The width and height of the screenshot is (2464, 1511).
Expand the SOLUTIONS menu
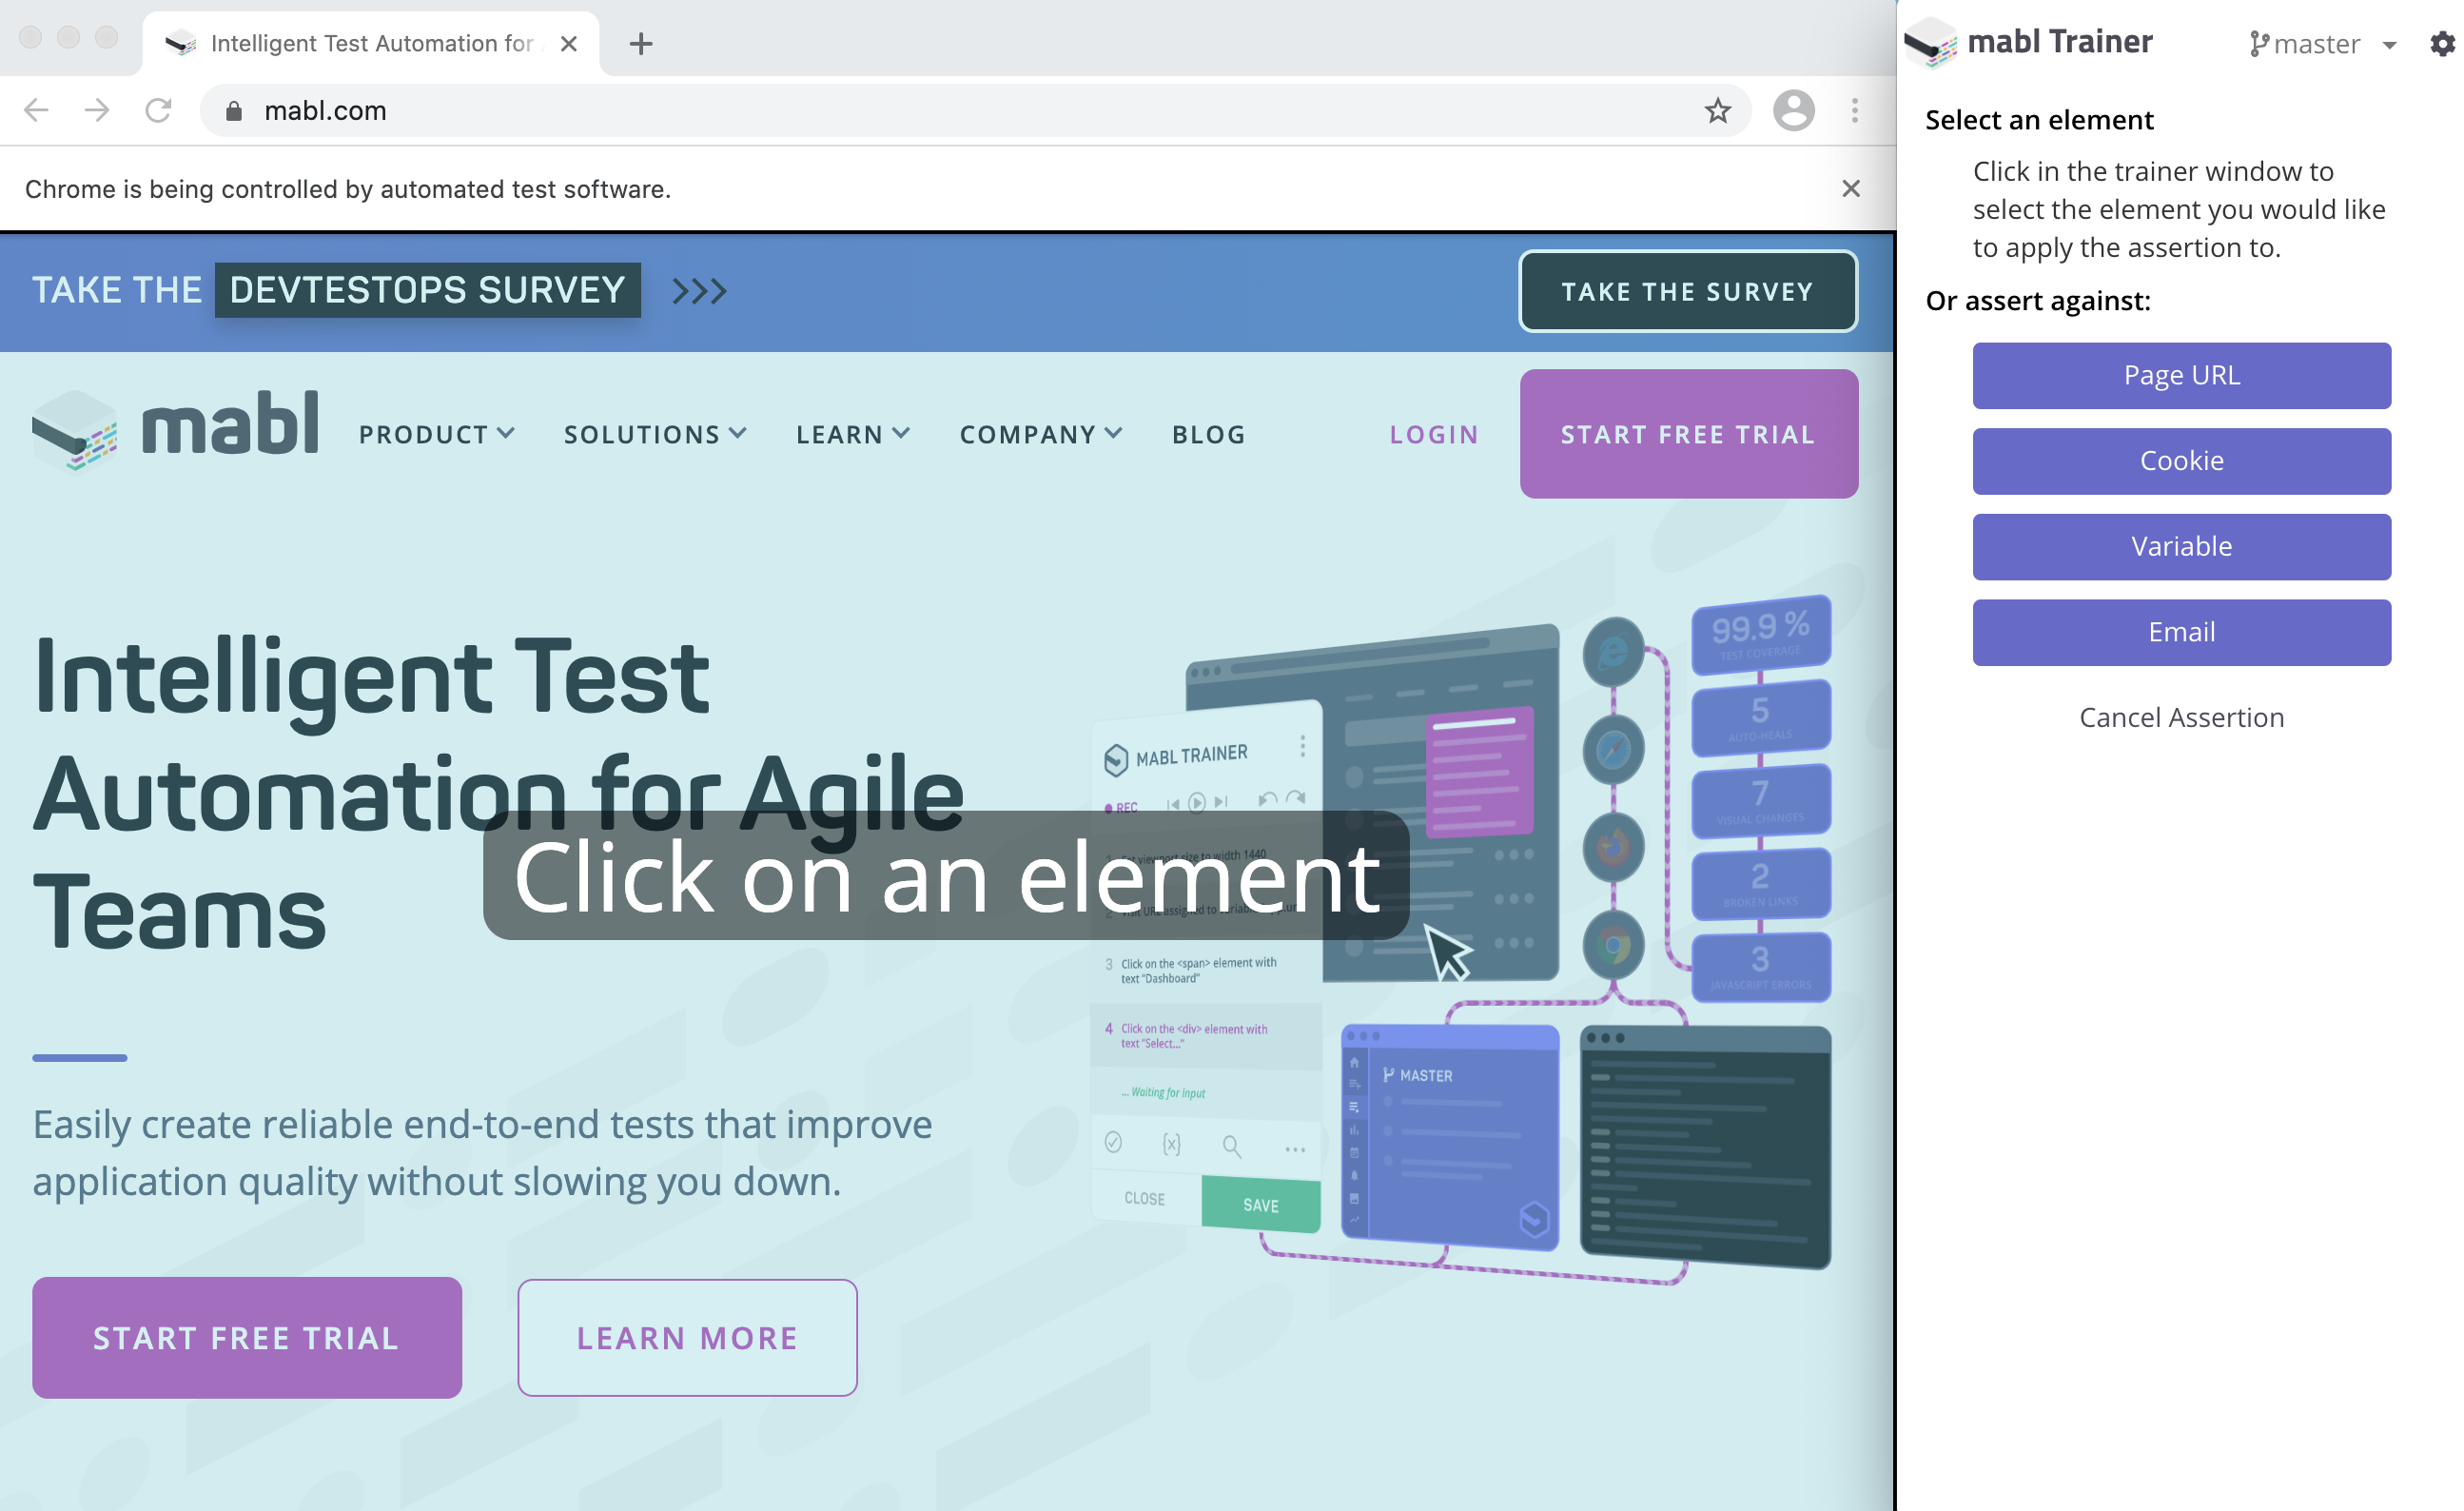click(x=655, y=434)
